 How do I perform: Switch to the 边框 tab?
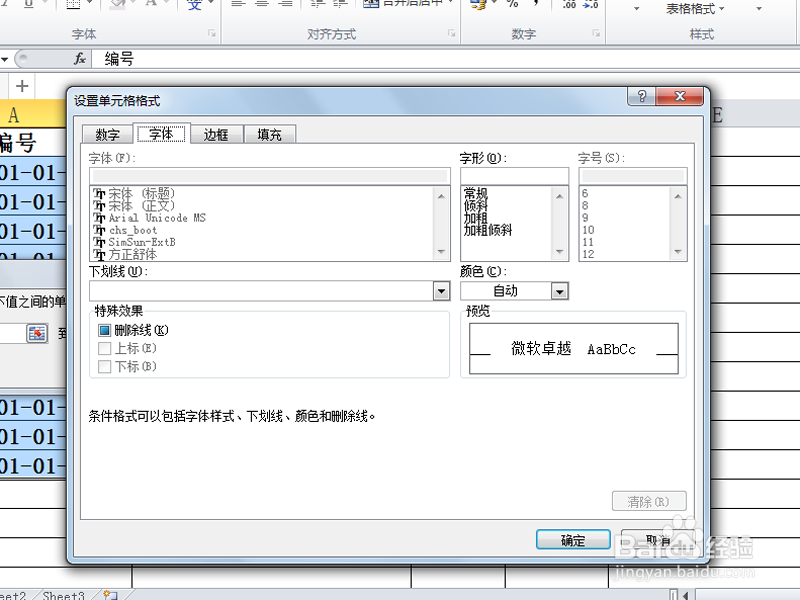click(x=216, y=135)
